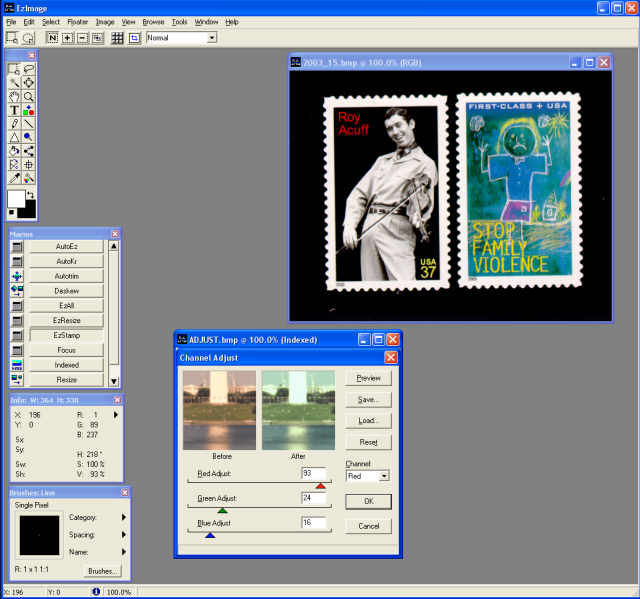Enable New selection mode (N)
Screen dimensions: 640x599
pos(53,38)
